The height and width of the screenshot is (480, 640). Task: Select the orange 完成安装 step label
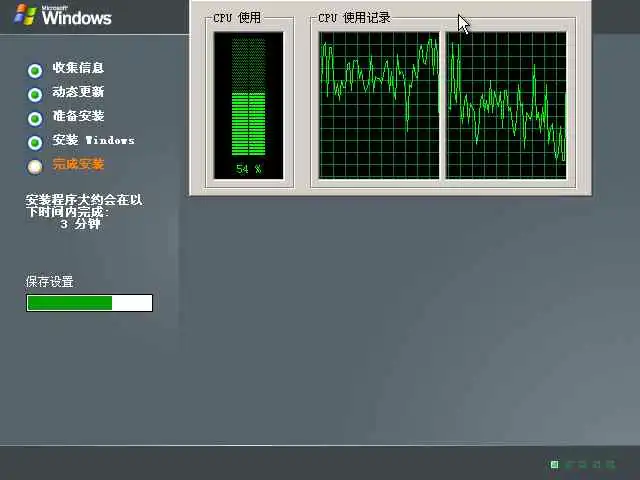pos(78,164)
